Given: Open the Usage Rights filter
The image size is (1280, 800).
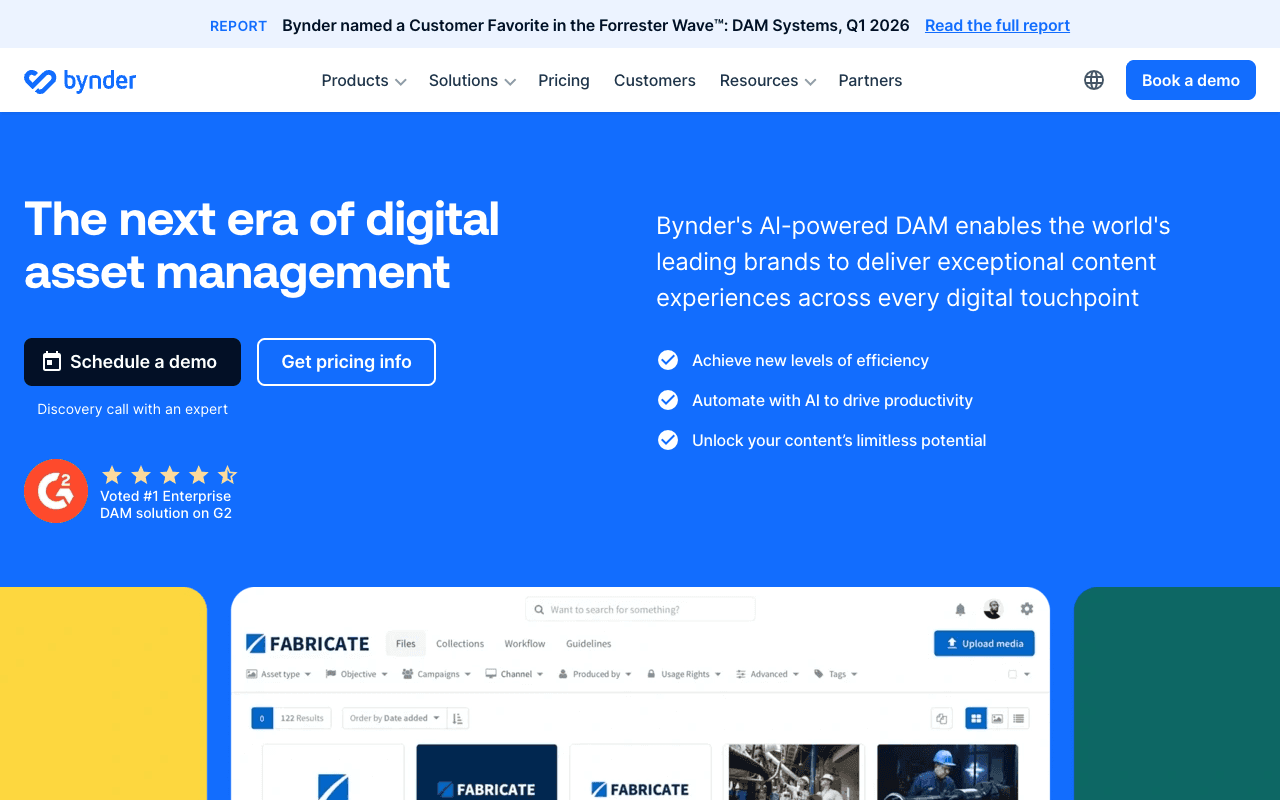Looking at the screenshot, I should point(684,674).
